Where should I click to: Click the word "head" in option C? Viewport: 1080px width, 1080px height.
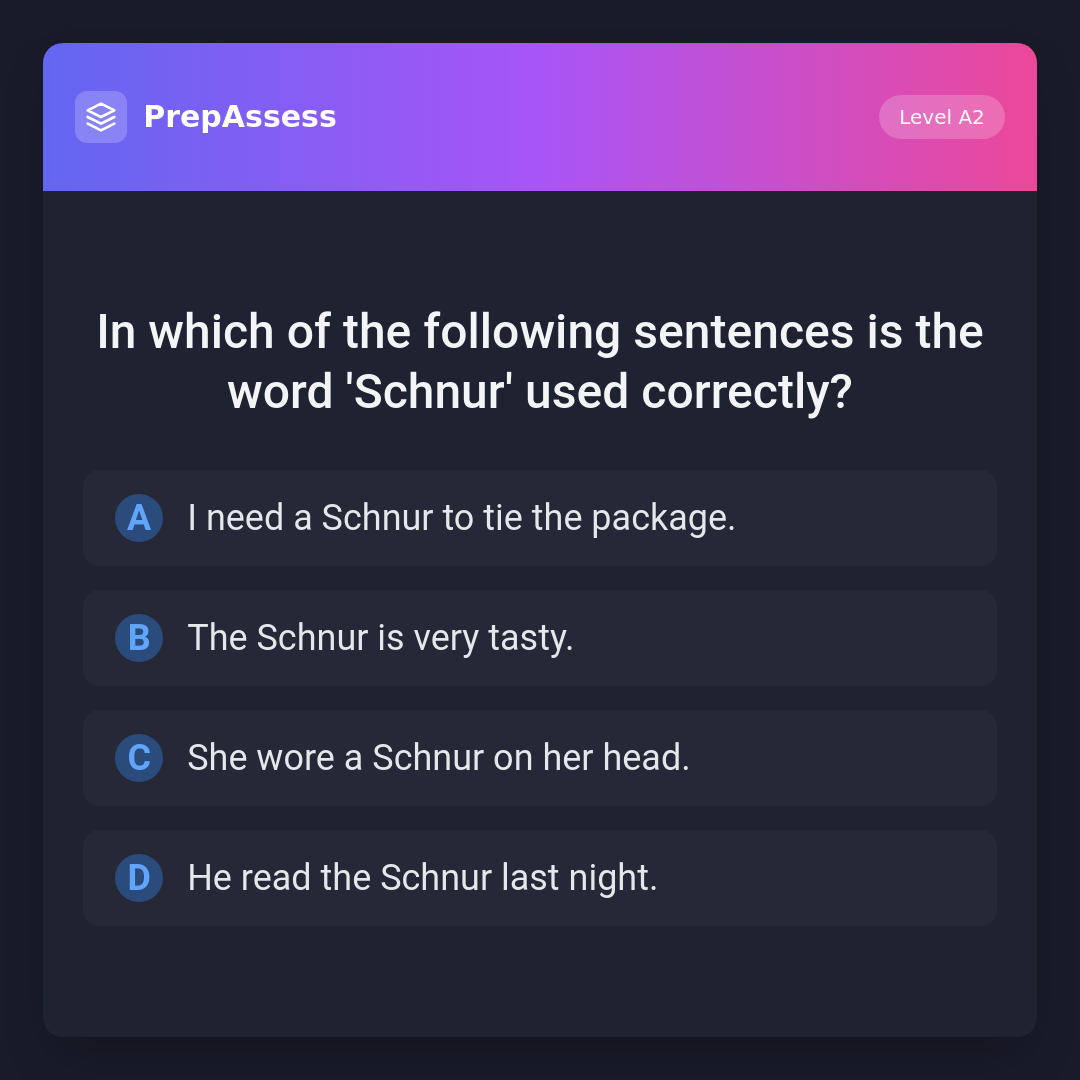pyautogui.click(x=645, y=758)
